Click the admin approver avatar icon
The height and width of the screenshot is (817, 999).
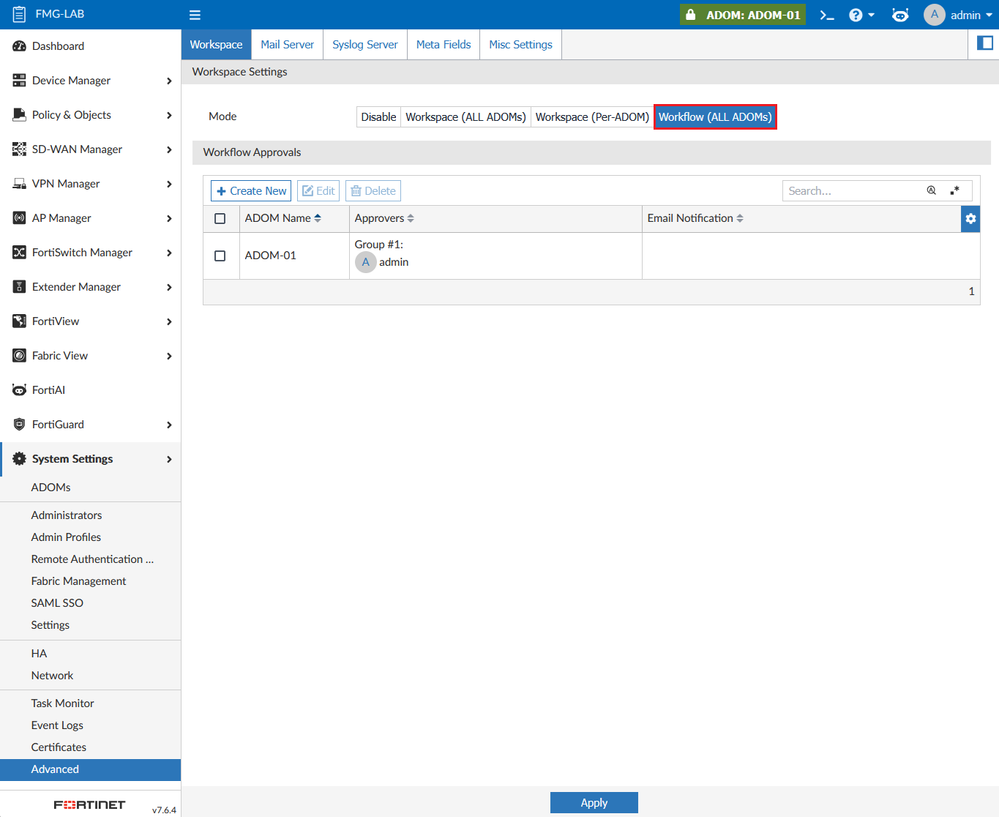pos(366,262)
